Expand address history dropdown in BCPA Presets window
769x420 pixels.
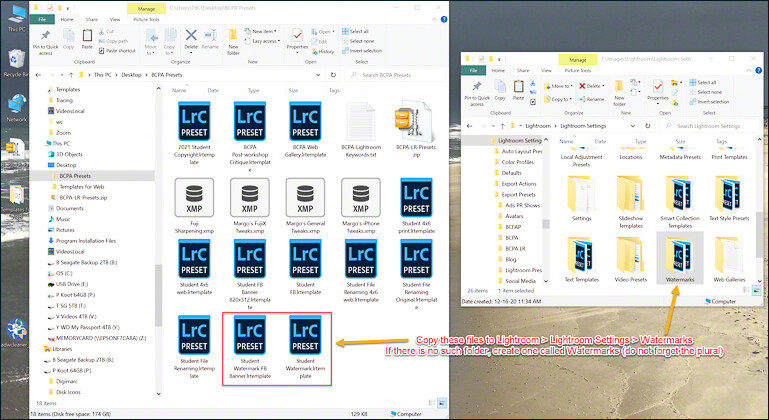coord(318,75)
